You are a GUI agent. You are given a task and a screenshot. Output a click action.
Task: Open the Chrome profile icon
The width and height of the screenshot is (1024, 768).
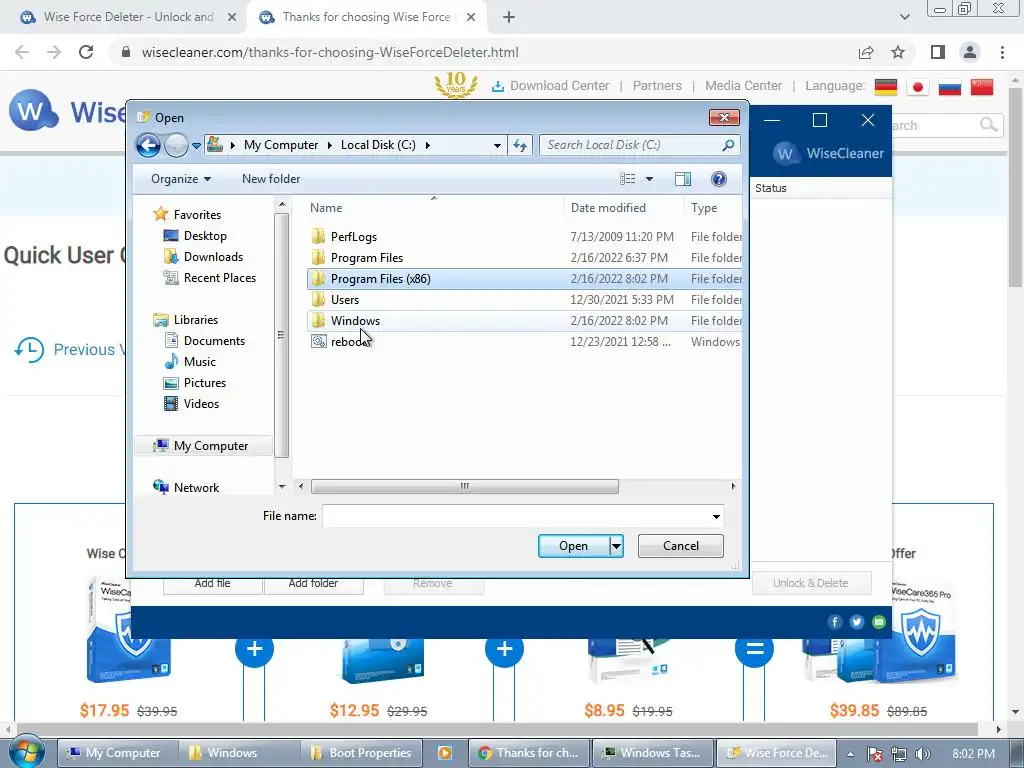pos(970,52)
